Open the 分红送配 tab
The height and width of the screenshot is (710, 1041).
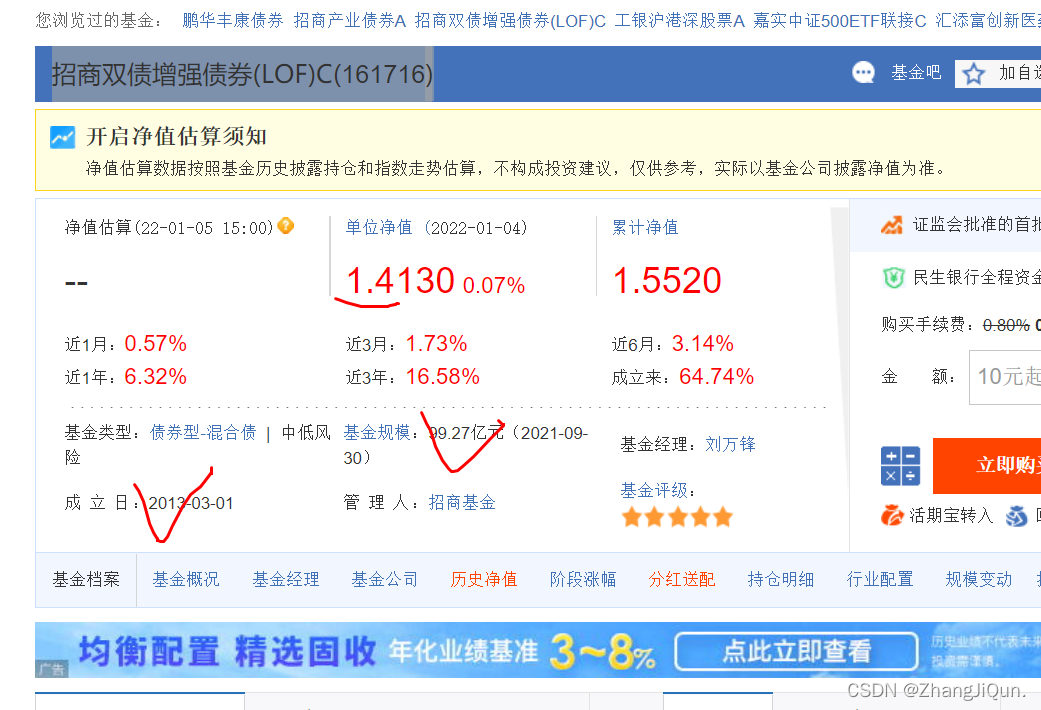[x=682, y=580]
